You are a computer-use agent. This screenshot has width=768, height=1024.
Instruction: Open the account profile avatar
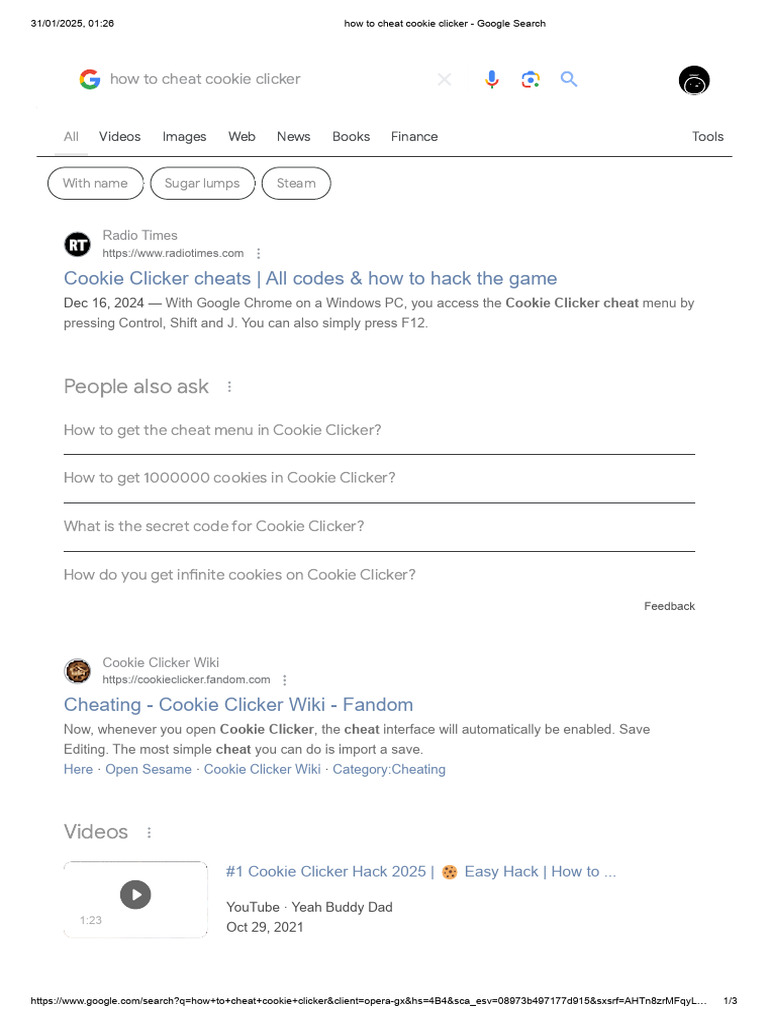pos(693,81)
